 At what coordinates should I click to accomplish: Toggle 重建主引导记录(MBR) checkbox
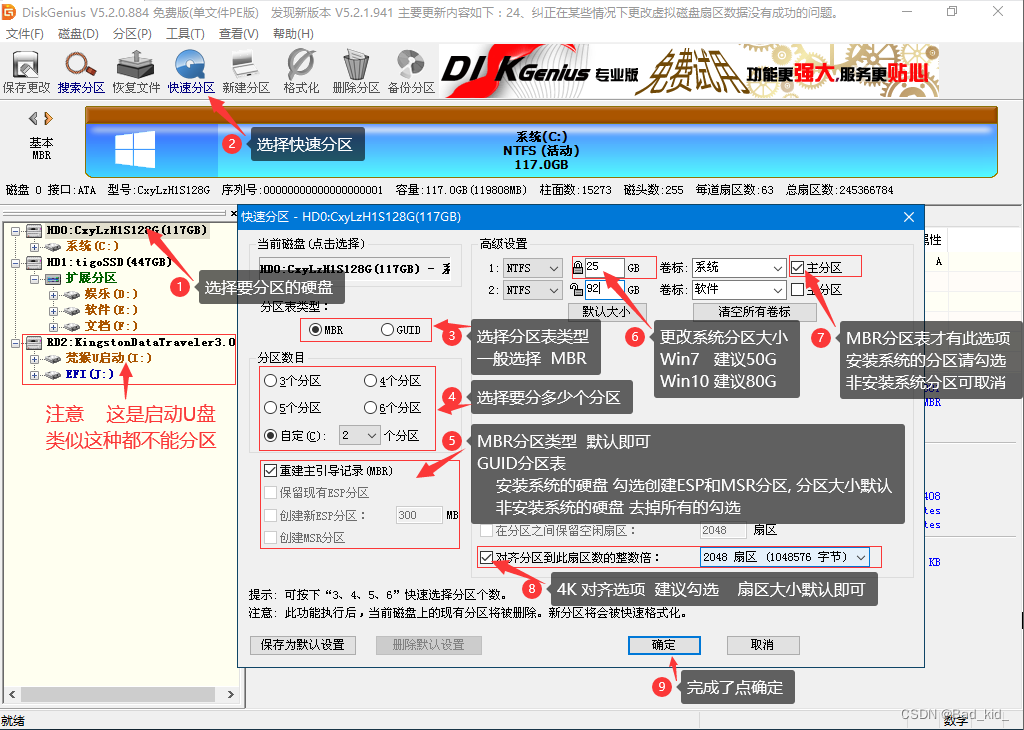[270, 470]
